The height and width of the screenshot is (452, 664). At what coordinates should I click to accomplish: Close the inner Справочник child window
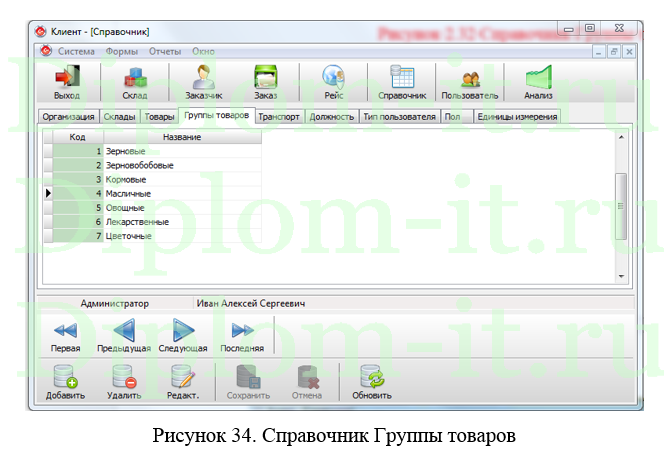629,52
